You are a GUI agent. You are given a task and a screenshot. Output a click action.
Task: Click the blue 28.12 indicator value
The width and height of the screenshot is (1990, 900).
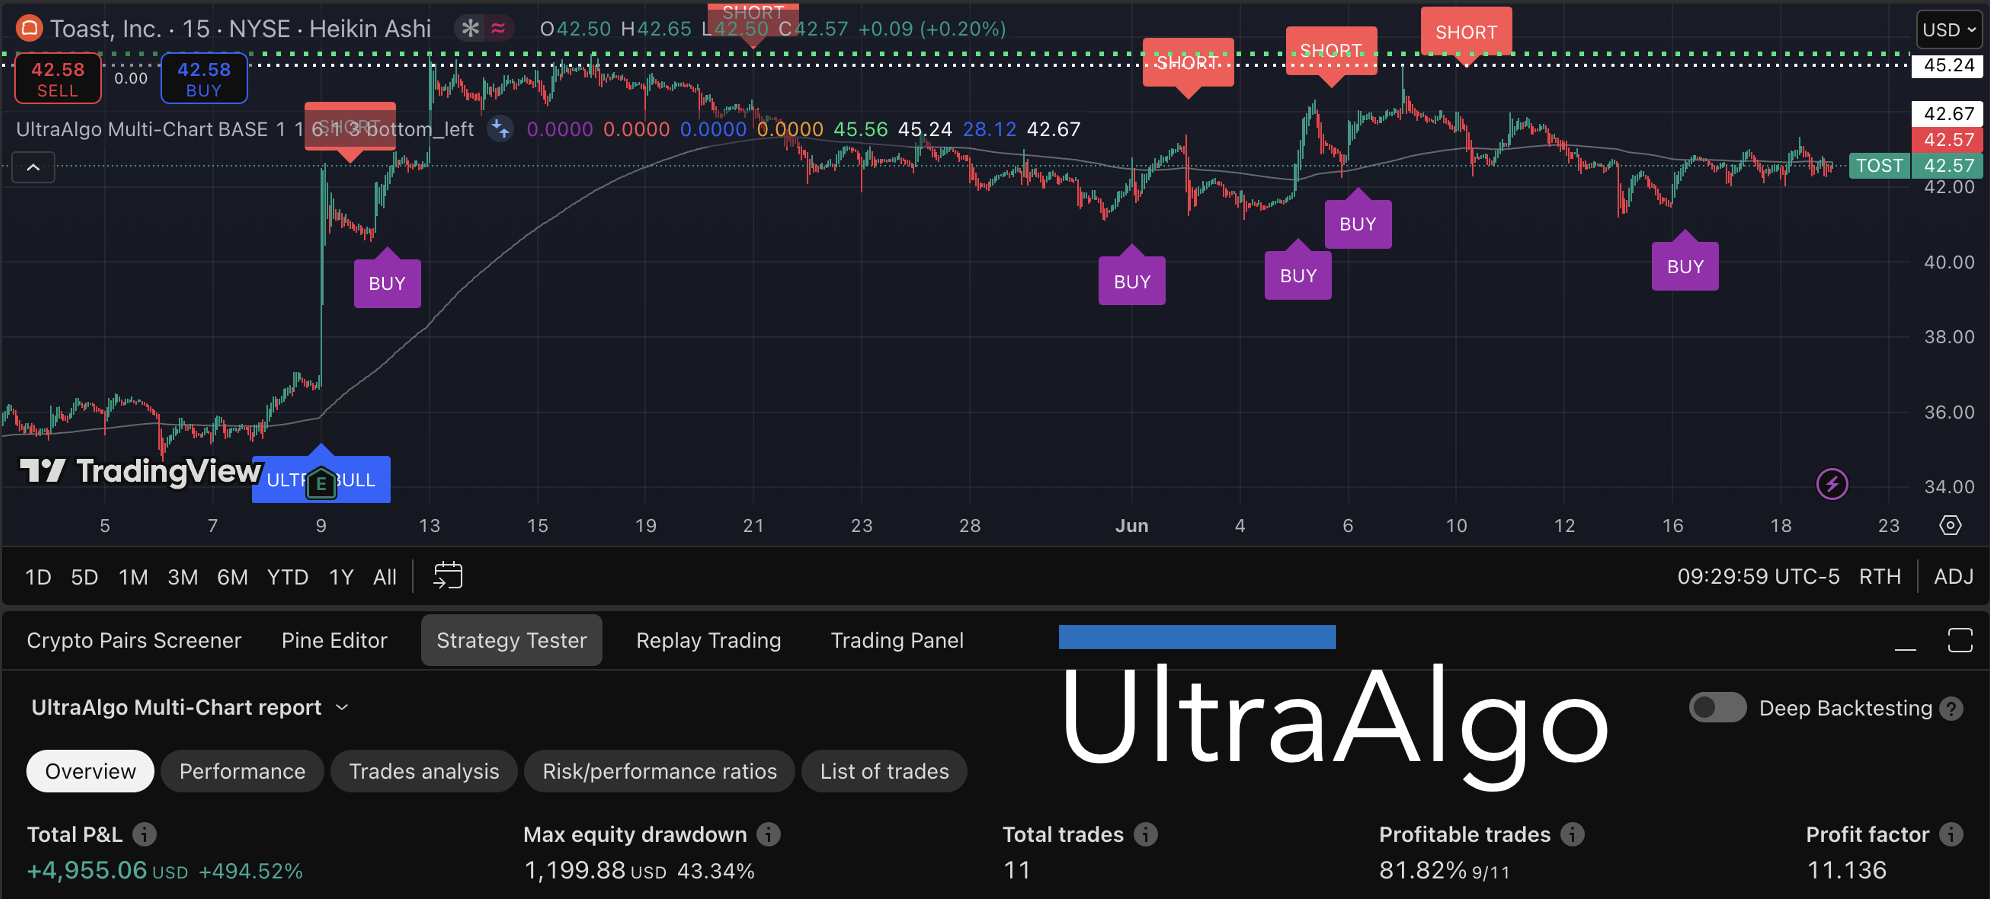tap(990, 129)
